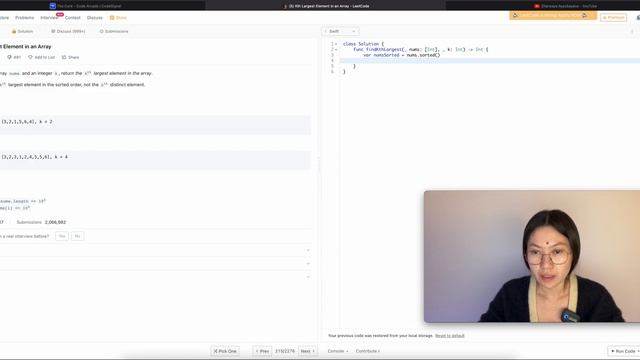Click the problem title Element in an Array

pos(27,47)
